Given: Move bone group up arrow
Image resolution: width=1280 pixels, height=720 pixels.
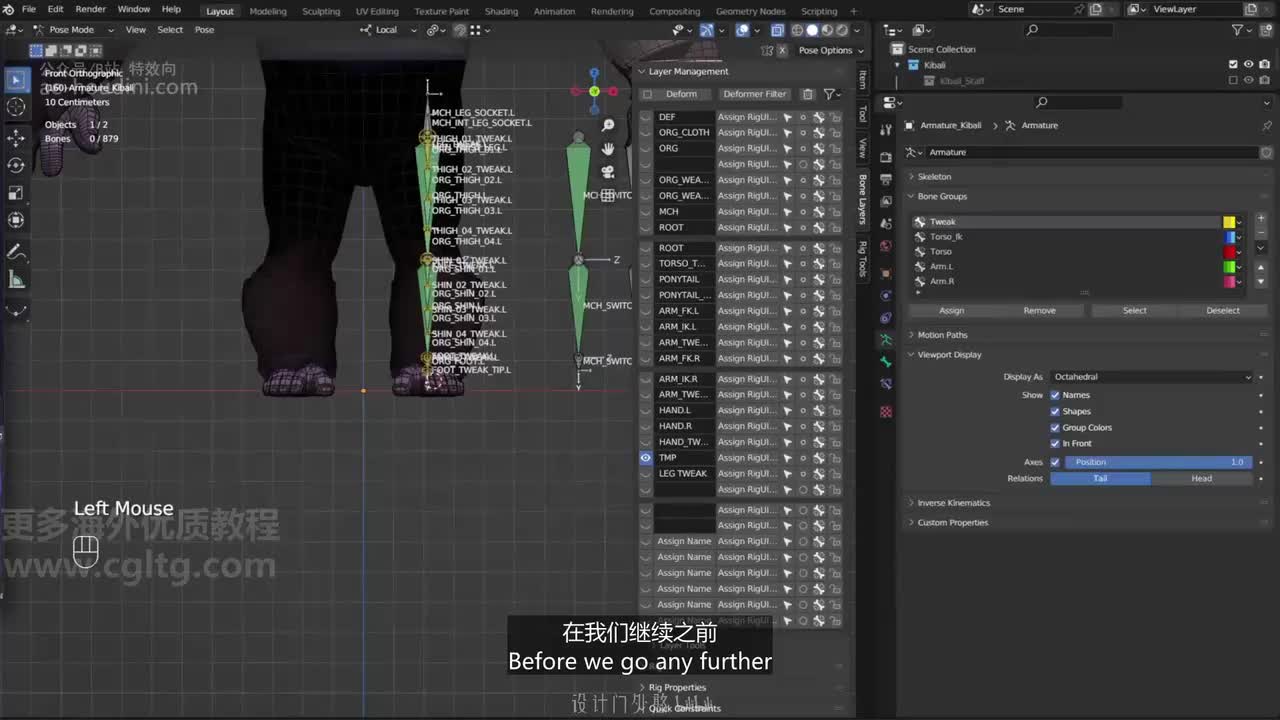Looking at the screenshot, I should click(1261, 269).
